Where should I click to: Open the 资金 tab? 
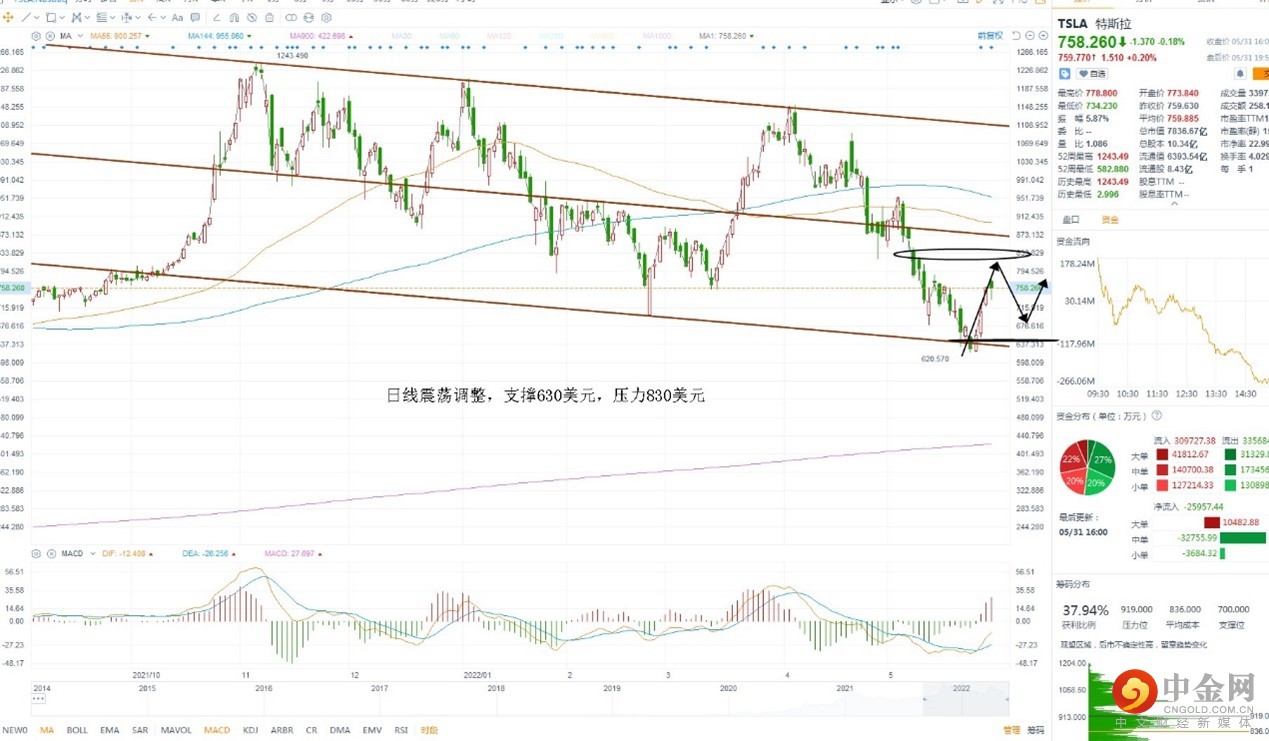coord(1109,219)
